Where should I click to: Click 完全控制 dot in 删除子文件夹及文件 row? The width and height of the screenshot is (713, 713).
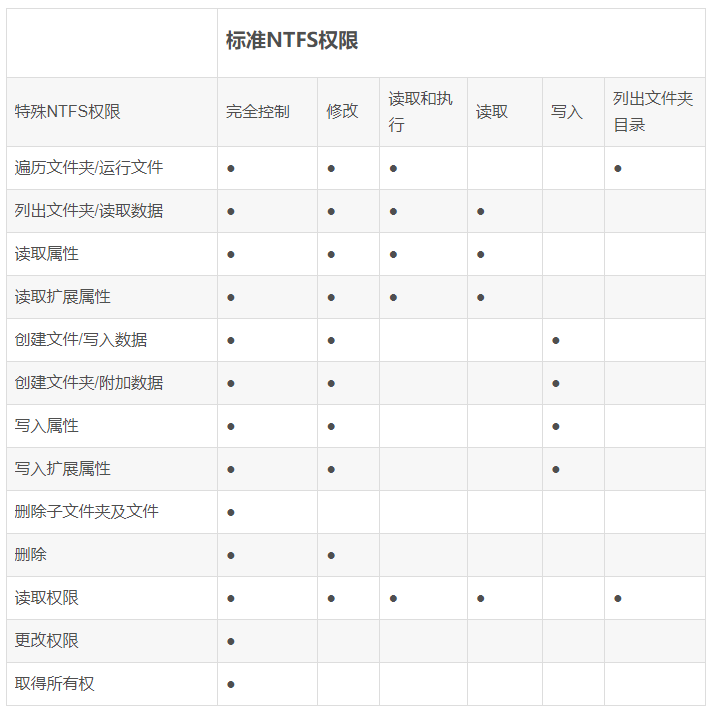point(231,512)
